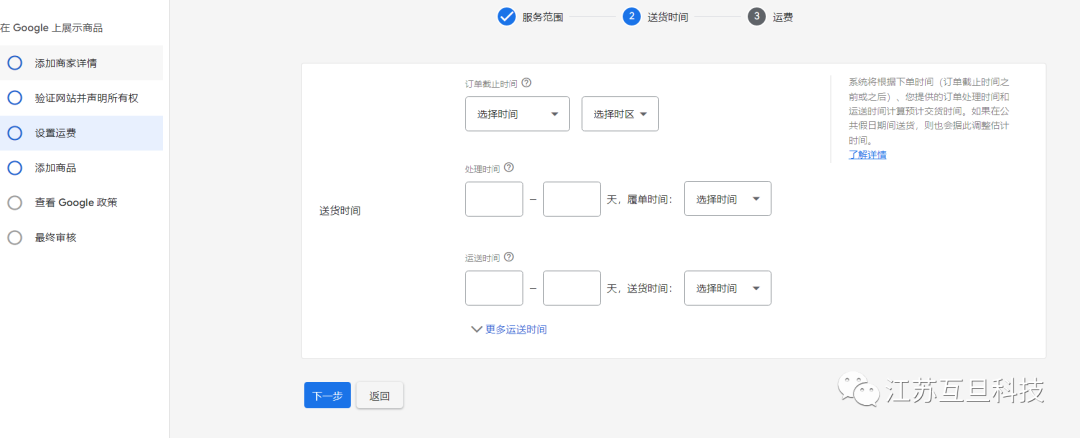Open the 选择时区 timezone dropdown
The height and width of the screenshot is (438, 1080).
620,114
